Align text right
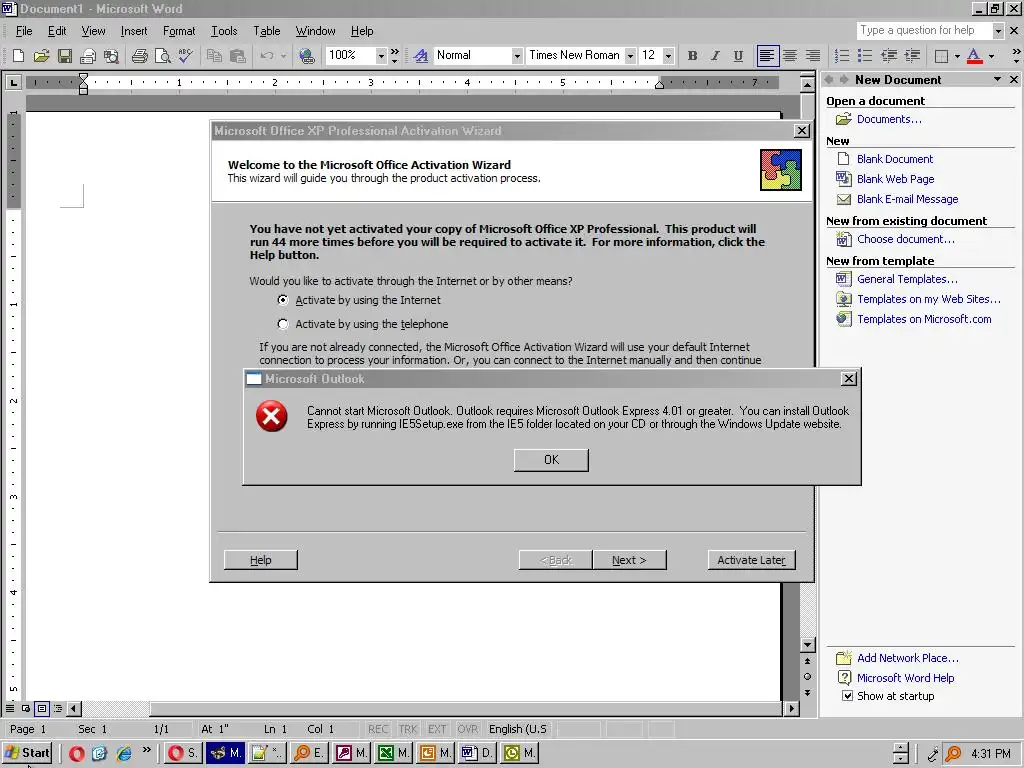This screenshot has width=1024, height=768. (x=812, y=56)
